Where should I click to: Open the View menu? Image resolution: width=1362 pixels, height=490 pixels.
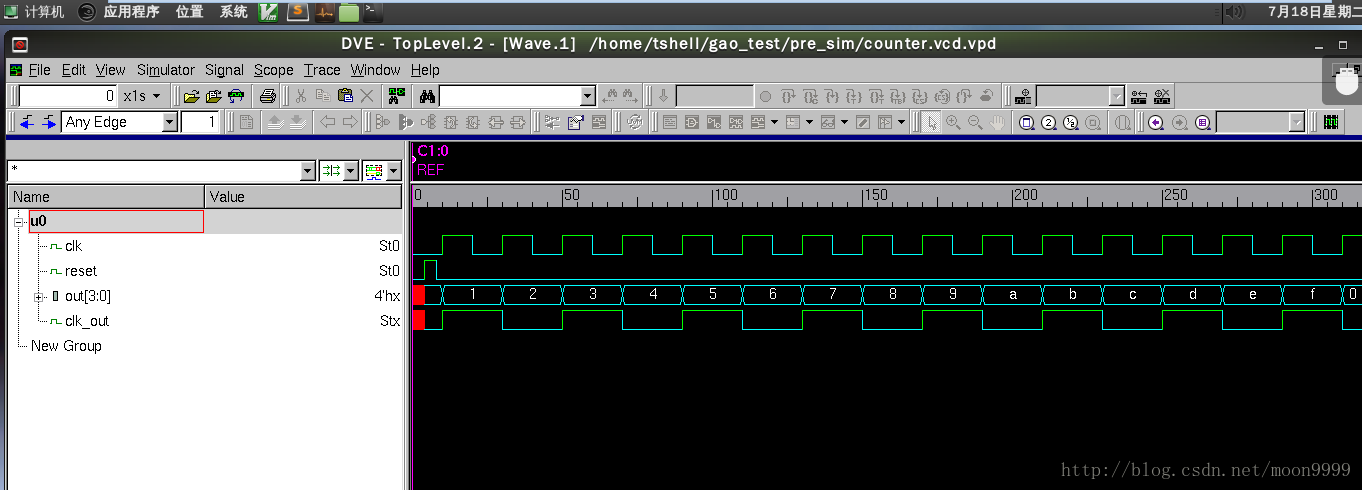[110, 70]
